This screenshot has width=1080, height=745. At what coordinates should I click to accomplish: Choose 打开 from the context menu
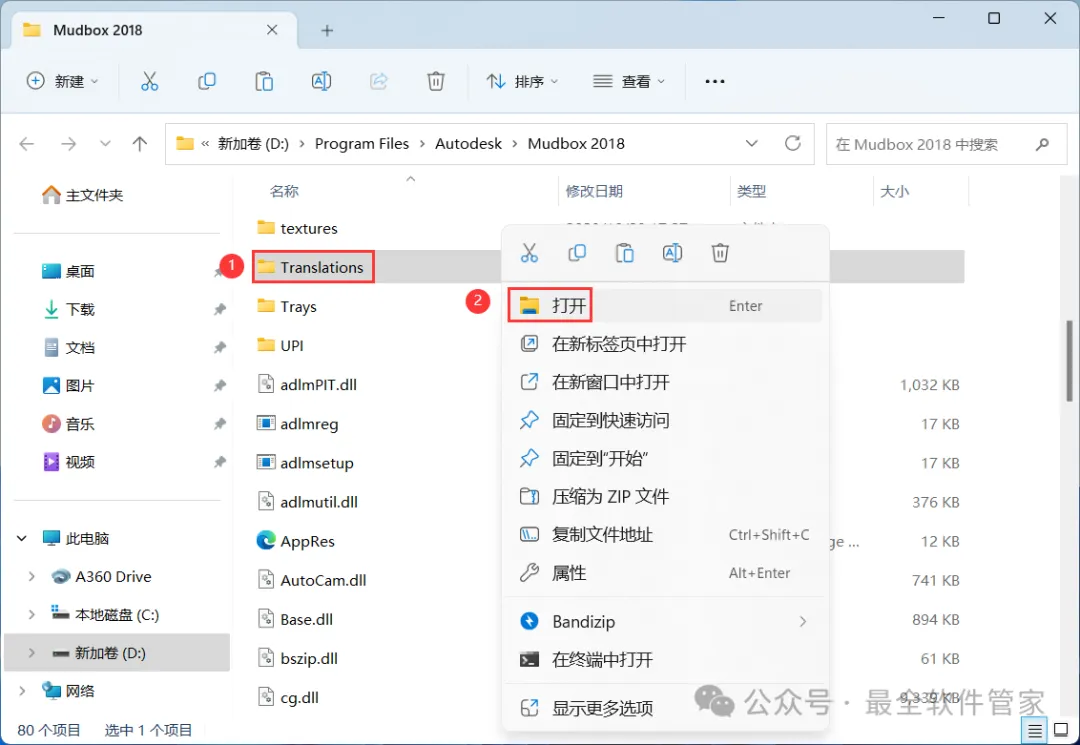[665, 306]
